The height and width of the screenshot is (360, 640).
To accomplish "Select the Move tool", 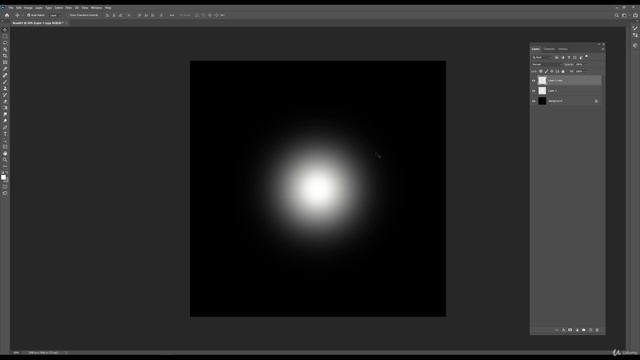I will (5, 30).
